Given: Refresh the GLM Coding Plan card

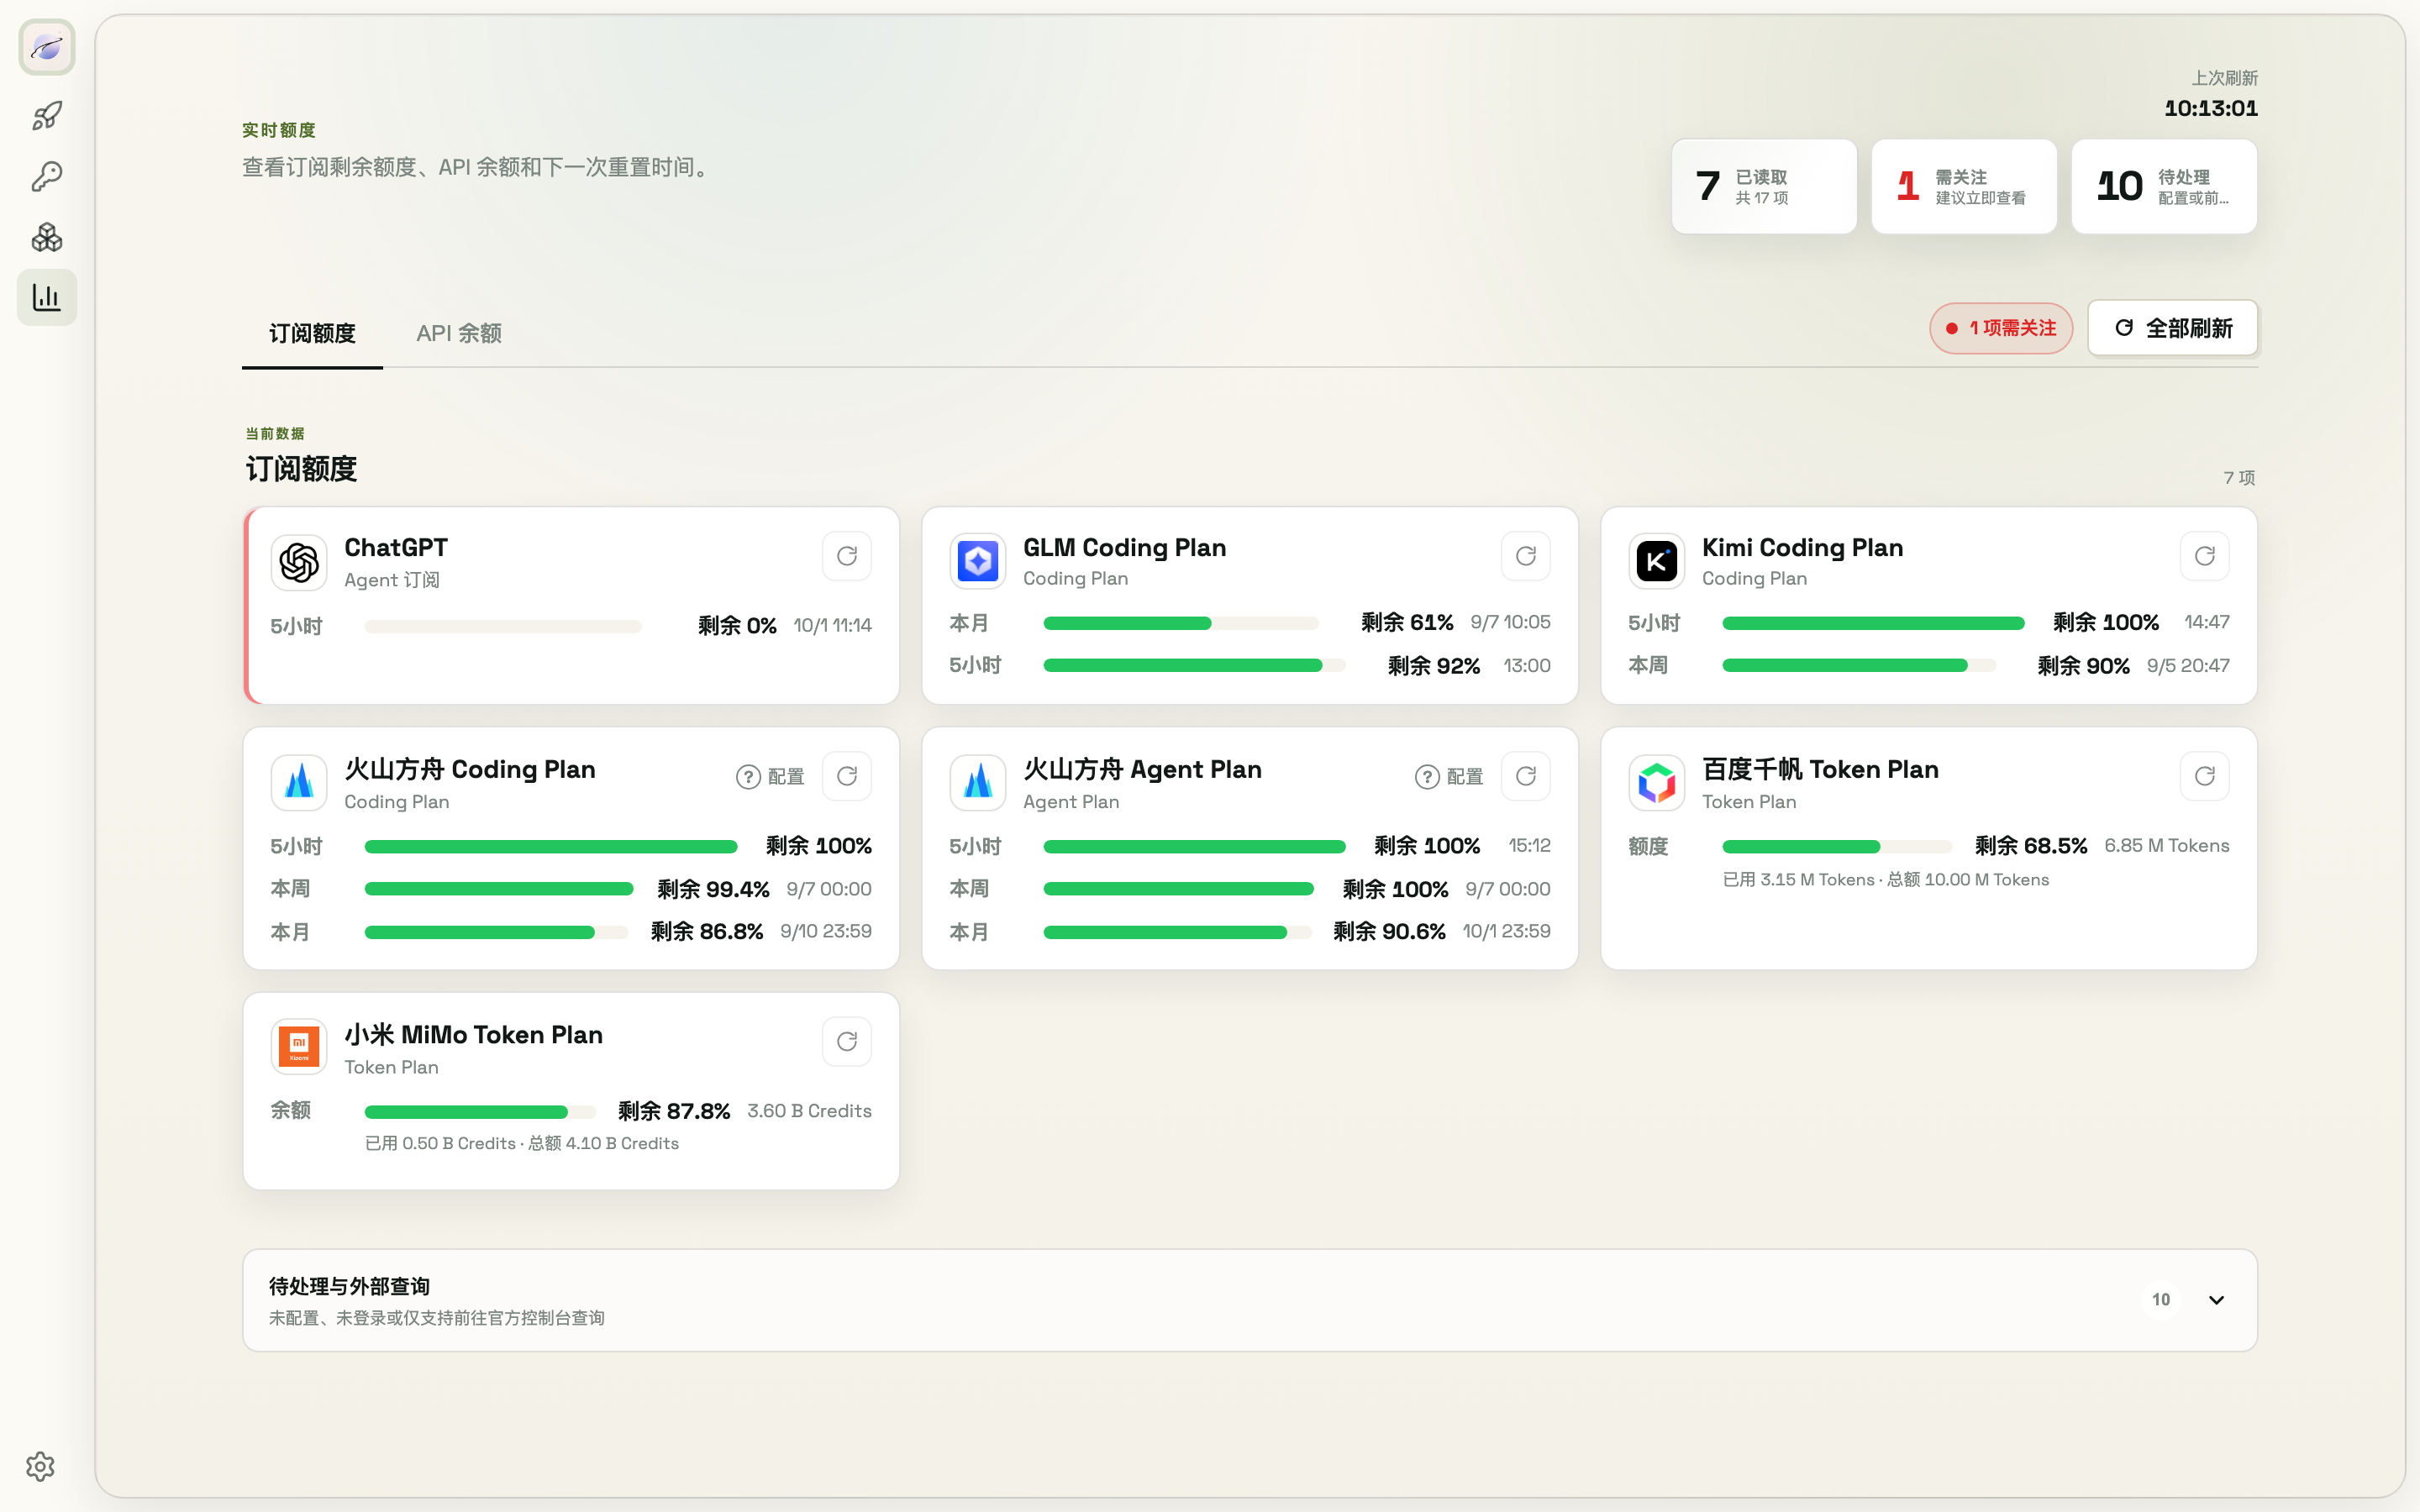Looking at the screenshot, I should click(x=1526, y=556).
